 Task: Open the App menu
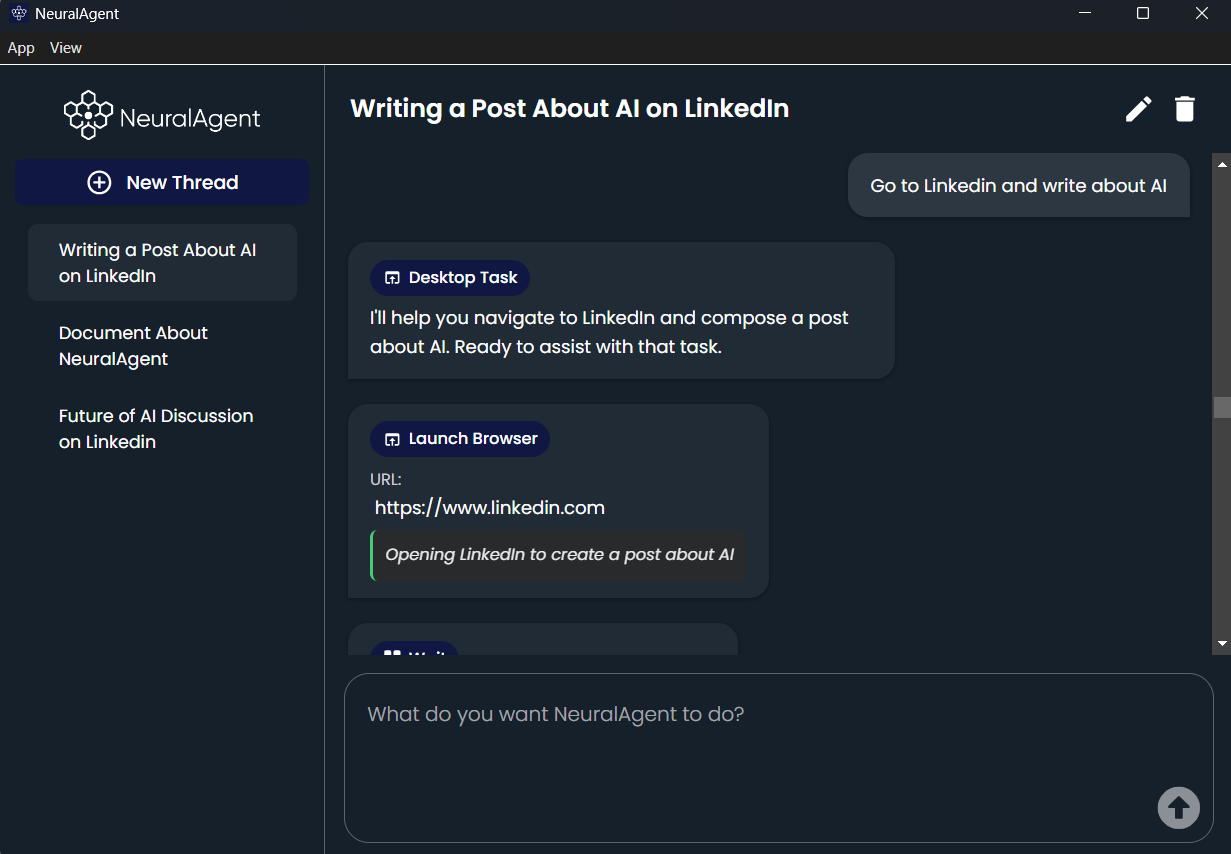[x=21, y=48]
